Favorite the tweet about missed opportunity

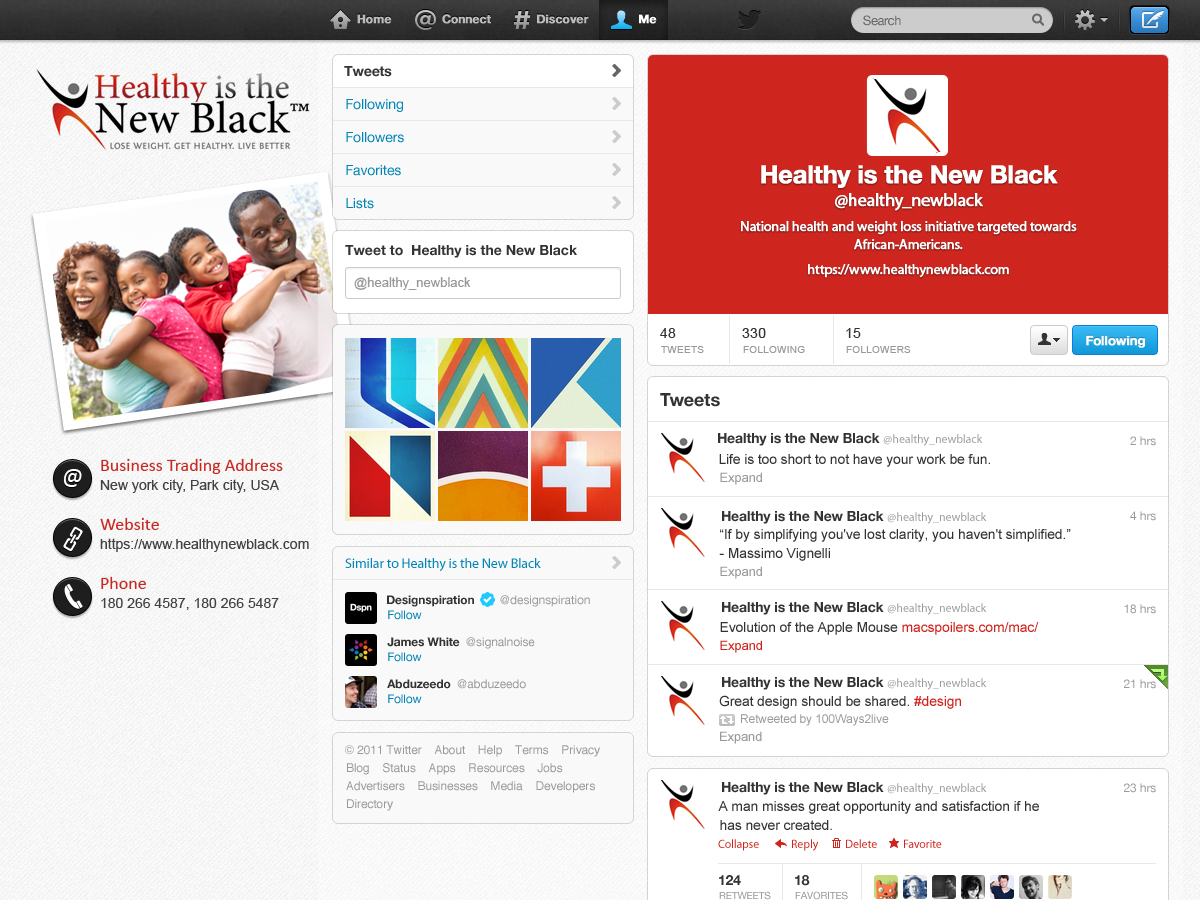(x=914, y=843)
